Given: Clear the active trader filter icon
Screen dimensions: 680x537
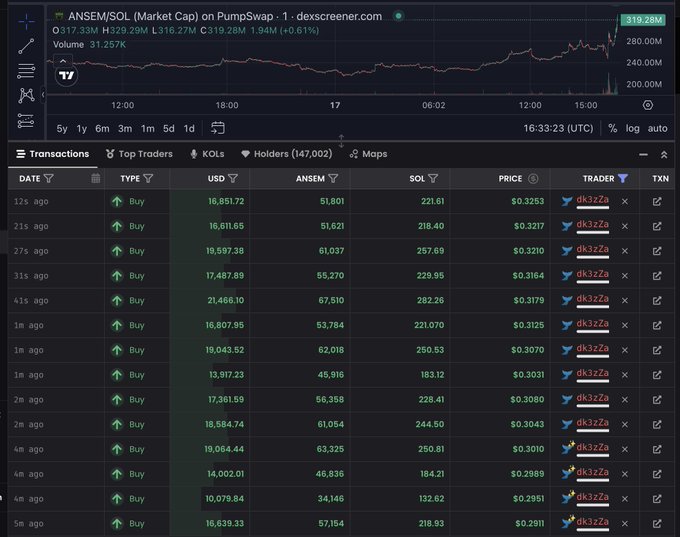Looking at the screenshot, I should coord(623,178).
